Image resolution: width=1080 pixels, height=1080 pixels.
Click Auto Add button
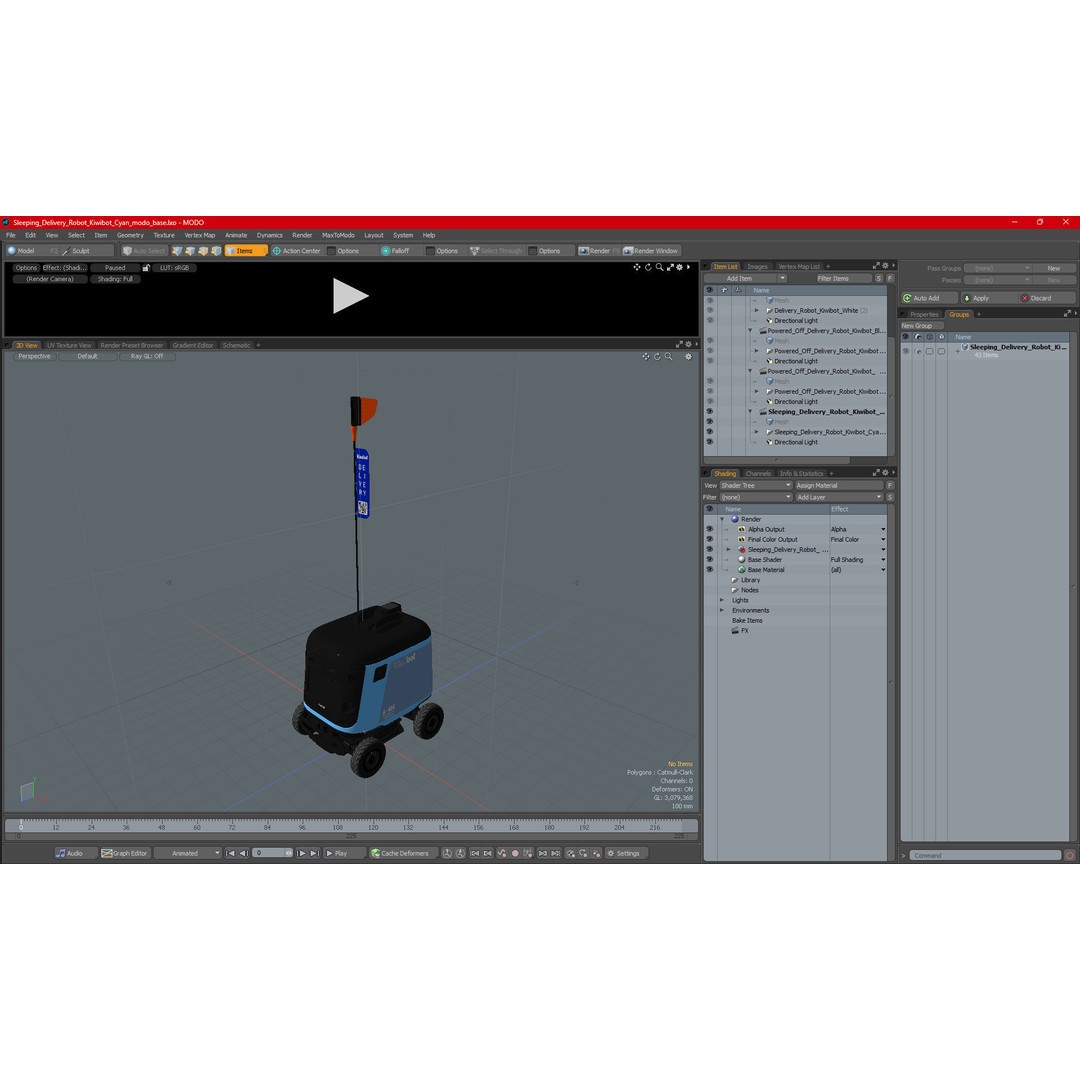point(929,298)
